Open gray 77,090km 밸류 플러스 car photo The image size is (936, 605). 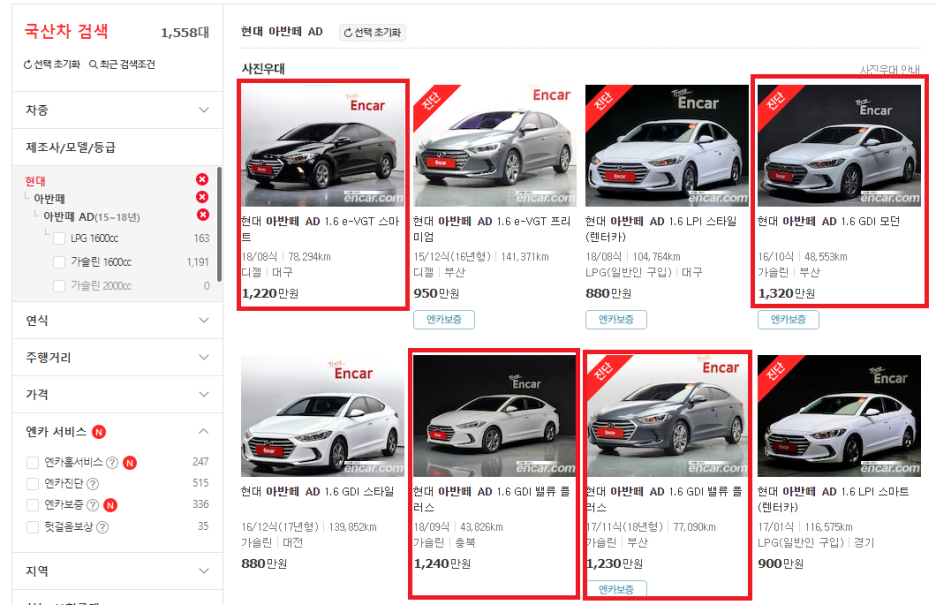(667, 416)
